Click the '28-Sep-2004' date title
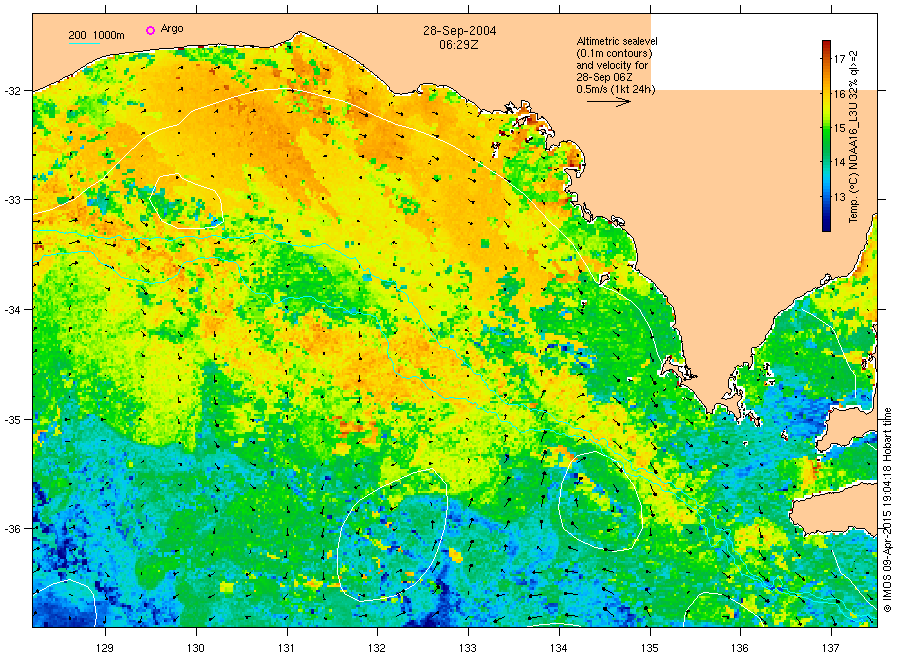The height and width of the screenshot is (660, 900). click(x=459, y=31)
